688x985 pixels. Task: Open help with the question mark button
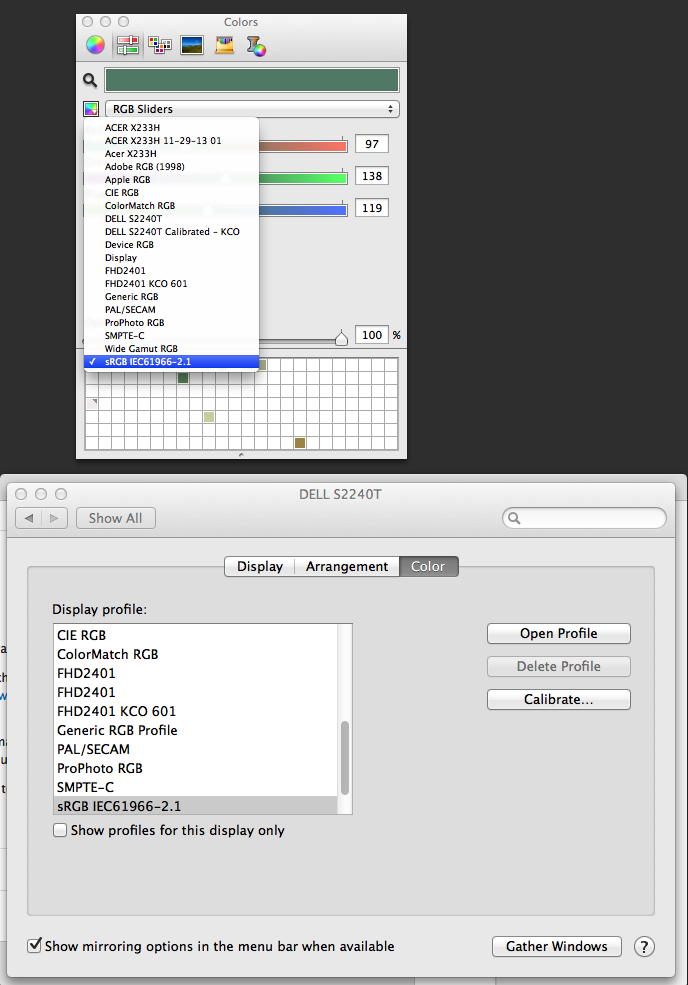(x=644, y=947)
